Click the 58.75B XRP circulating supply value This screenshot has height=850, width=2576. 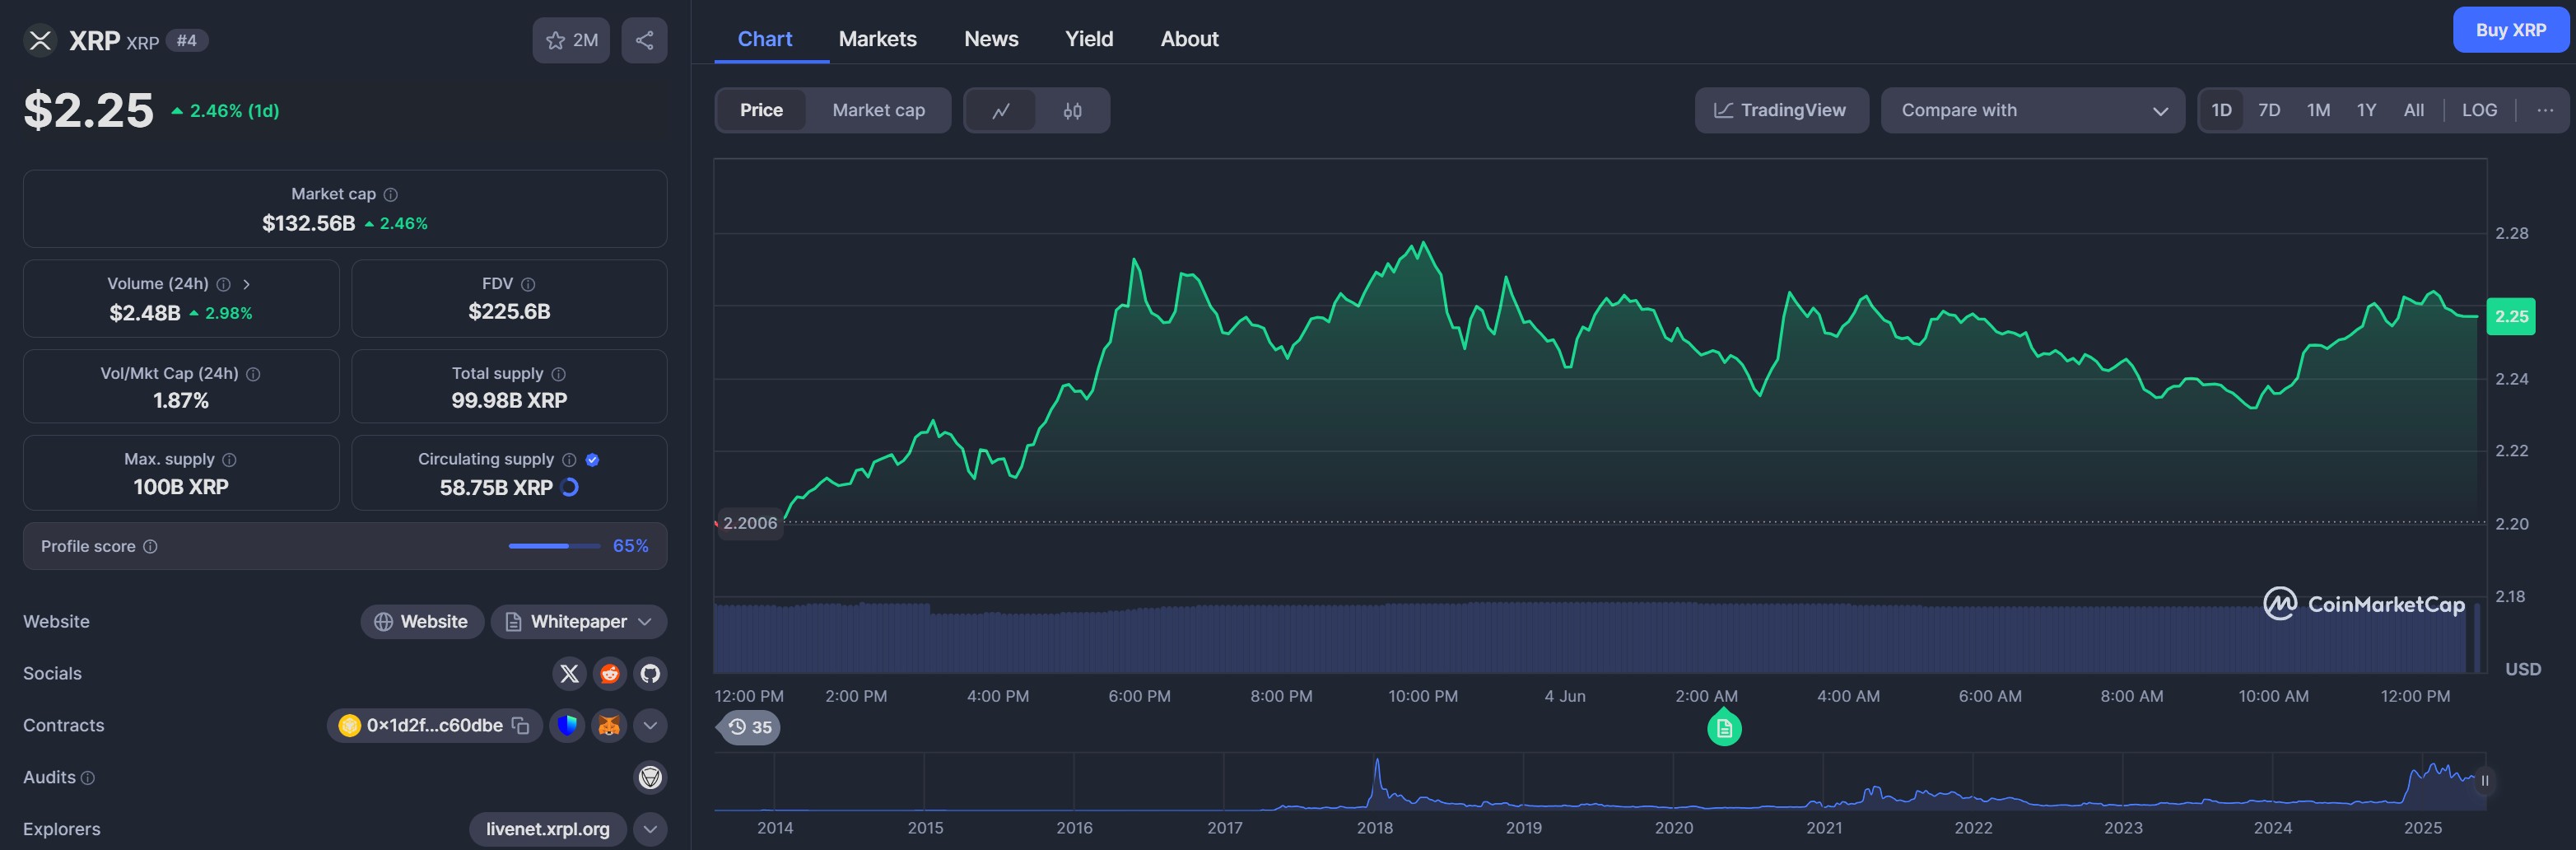[496, 487]
